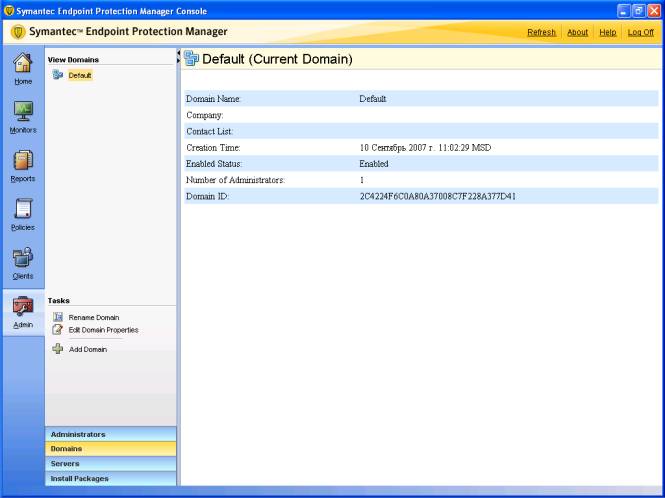This screenshot has height=498, width=665.
Task: Click the Log Off link
Action: pyautogui.click(x=640, y=32)
